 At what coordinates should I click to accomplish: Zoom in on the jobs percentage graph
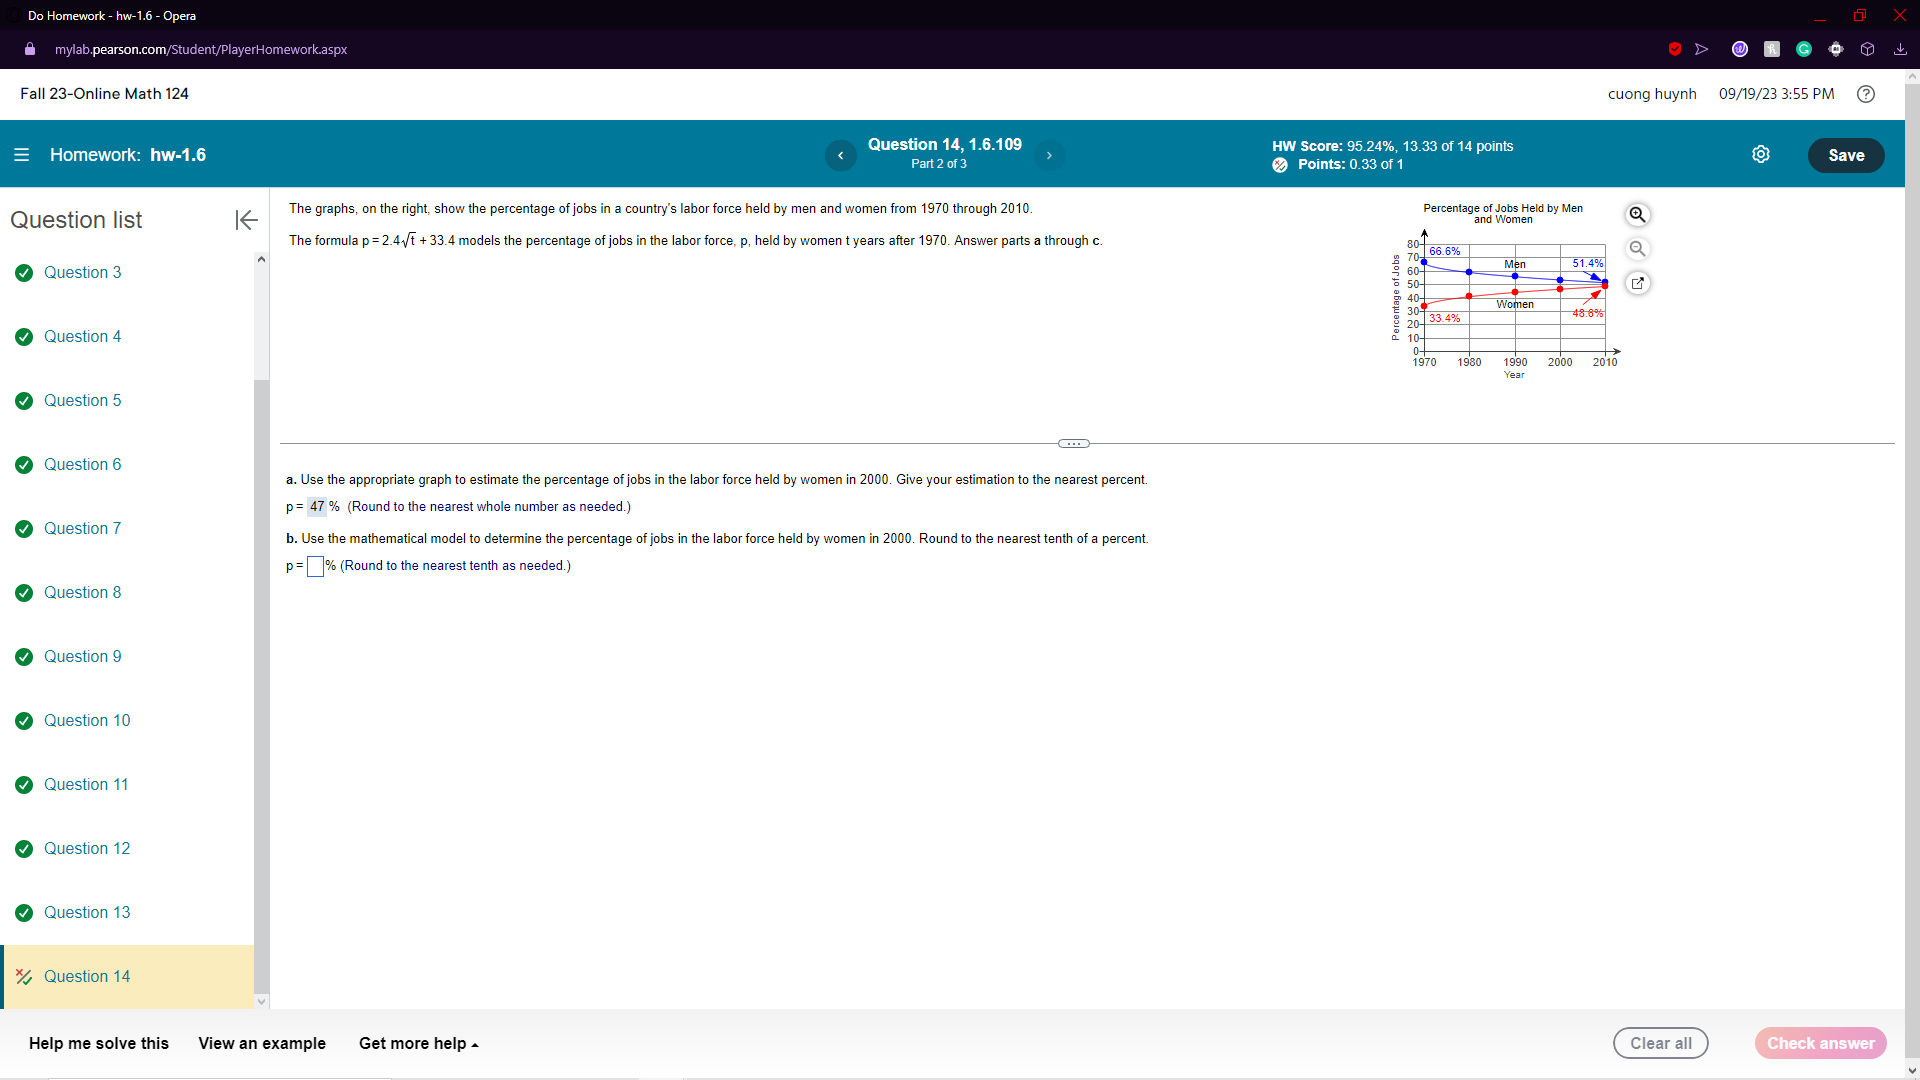point(1637,214)
